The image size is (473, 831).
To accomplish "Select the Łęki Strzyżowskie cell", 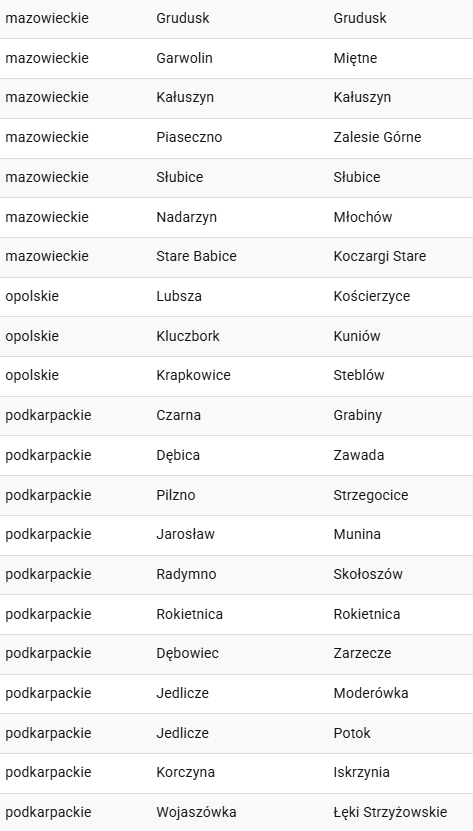I will point(390,812).
